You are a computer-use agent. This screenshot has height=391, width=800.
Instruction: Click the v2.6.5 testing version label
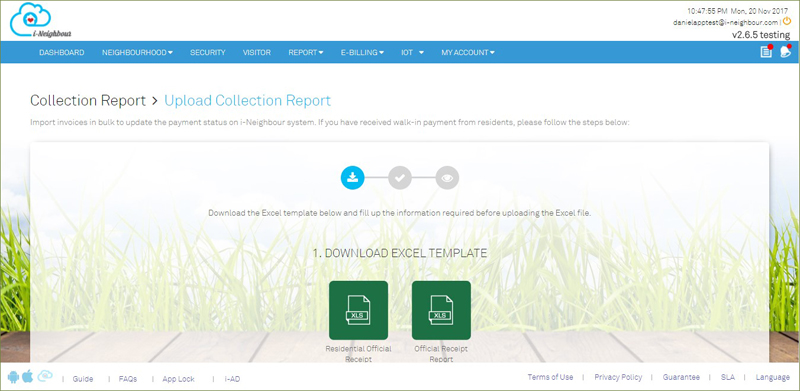coord(761,35)
